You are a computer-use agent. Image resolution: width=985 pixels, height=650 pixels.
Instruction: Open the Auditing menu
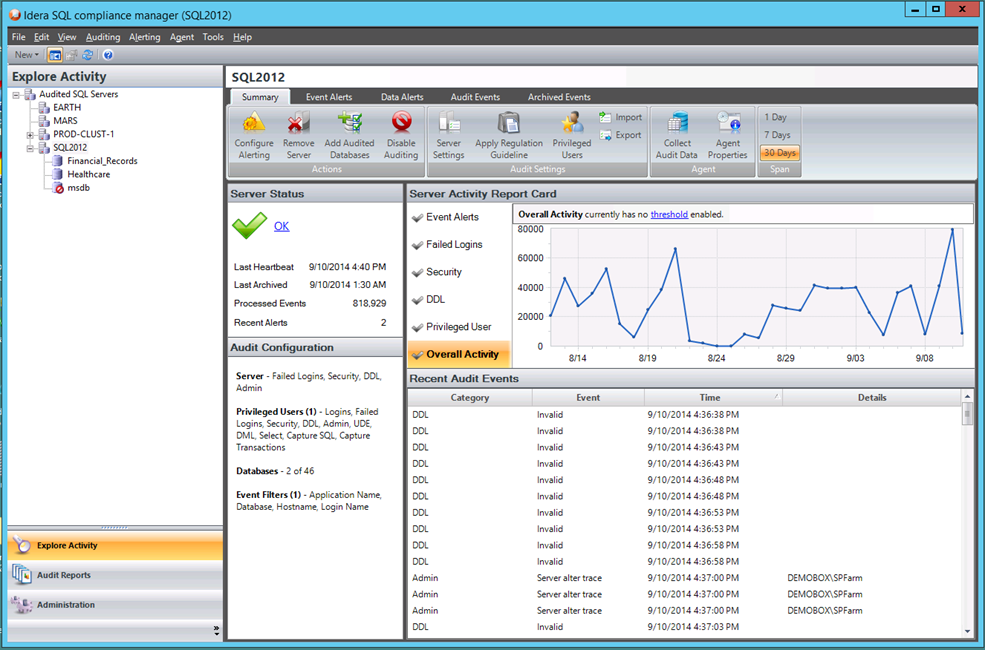click(x=103, y=37)
